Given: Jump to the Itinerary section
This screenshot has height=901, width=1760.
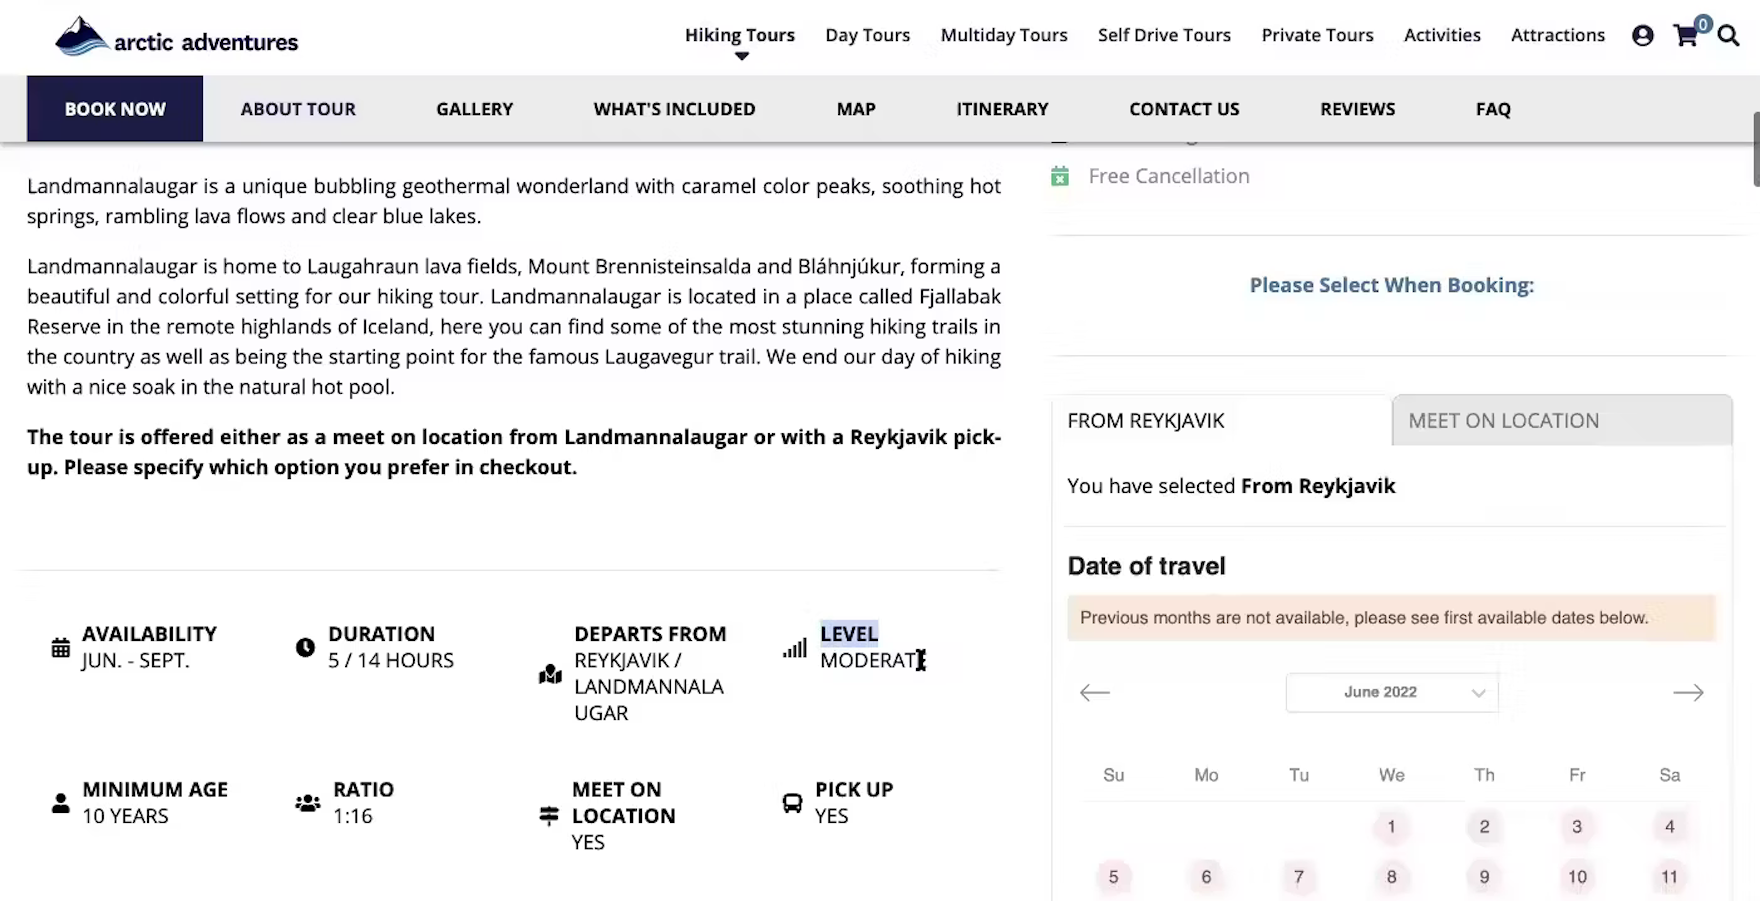Looking at the screenshot, I should click(1002, 109).
